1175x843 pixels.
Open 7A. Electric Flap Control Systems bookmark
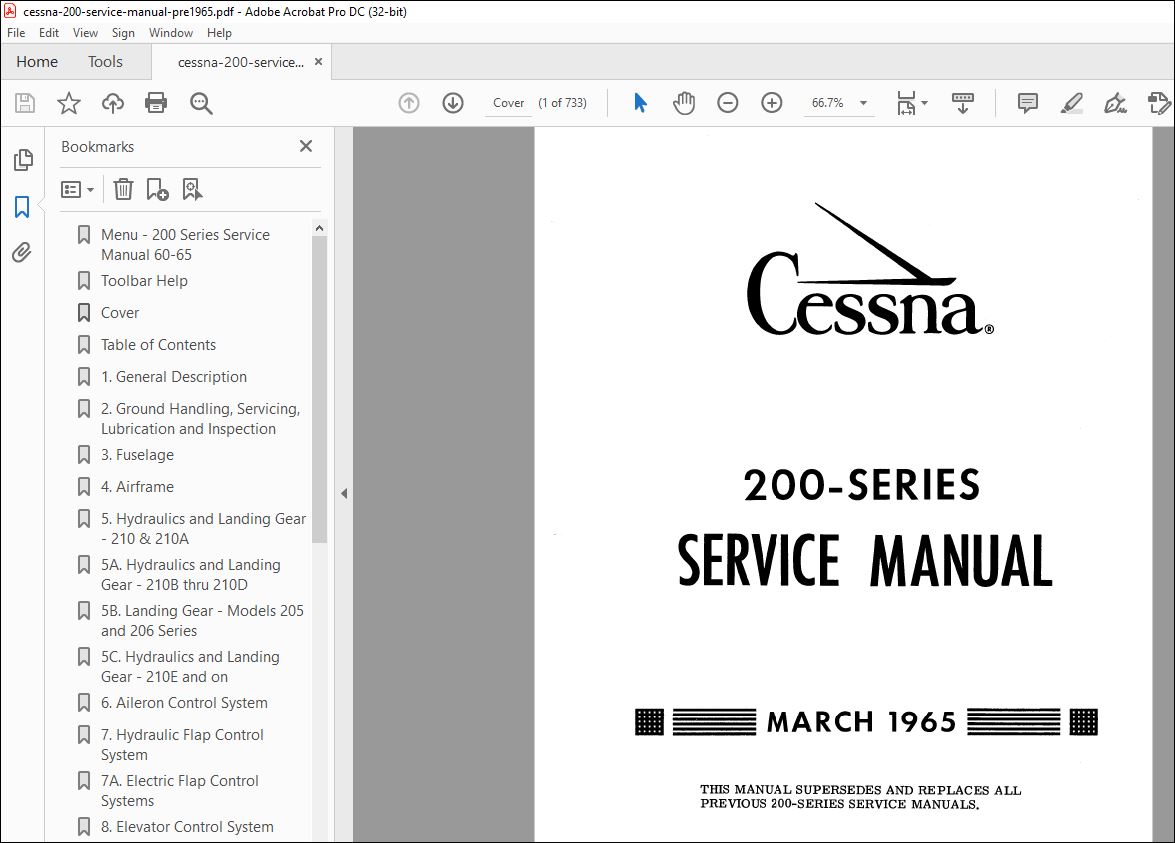click(x=180, y=791)
